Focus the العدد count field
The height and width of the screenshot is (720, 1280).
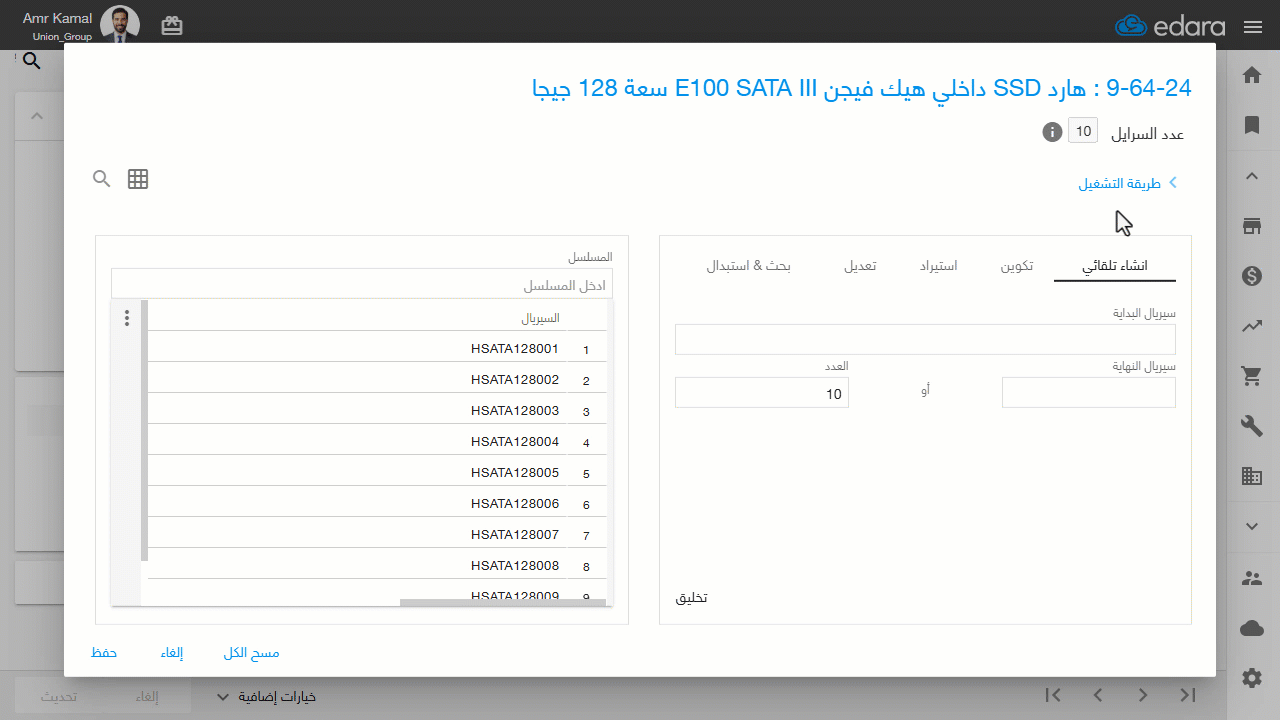pos(762,393)
